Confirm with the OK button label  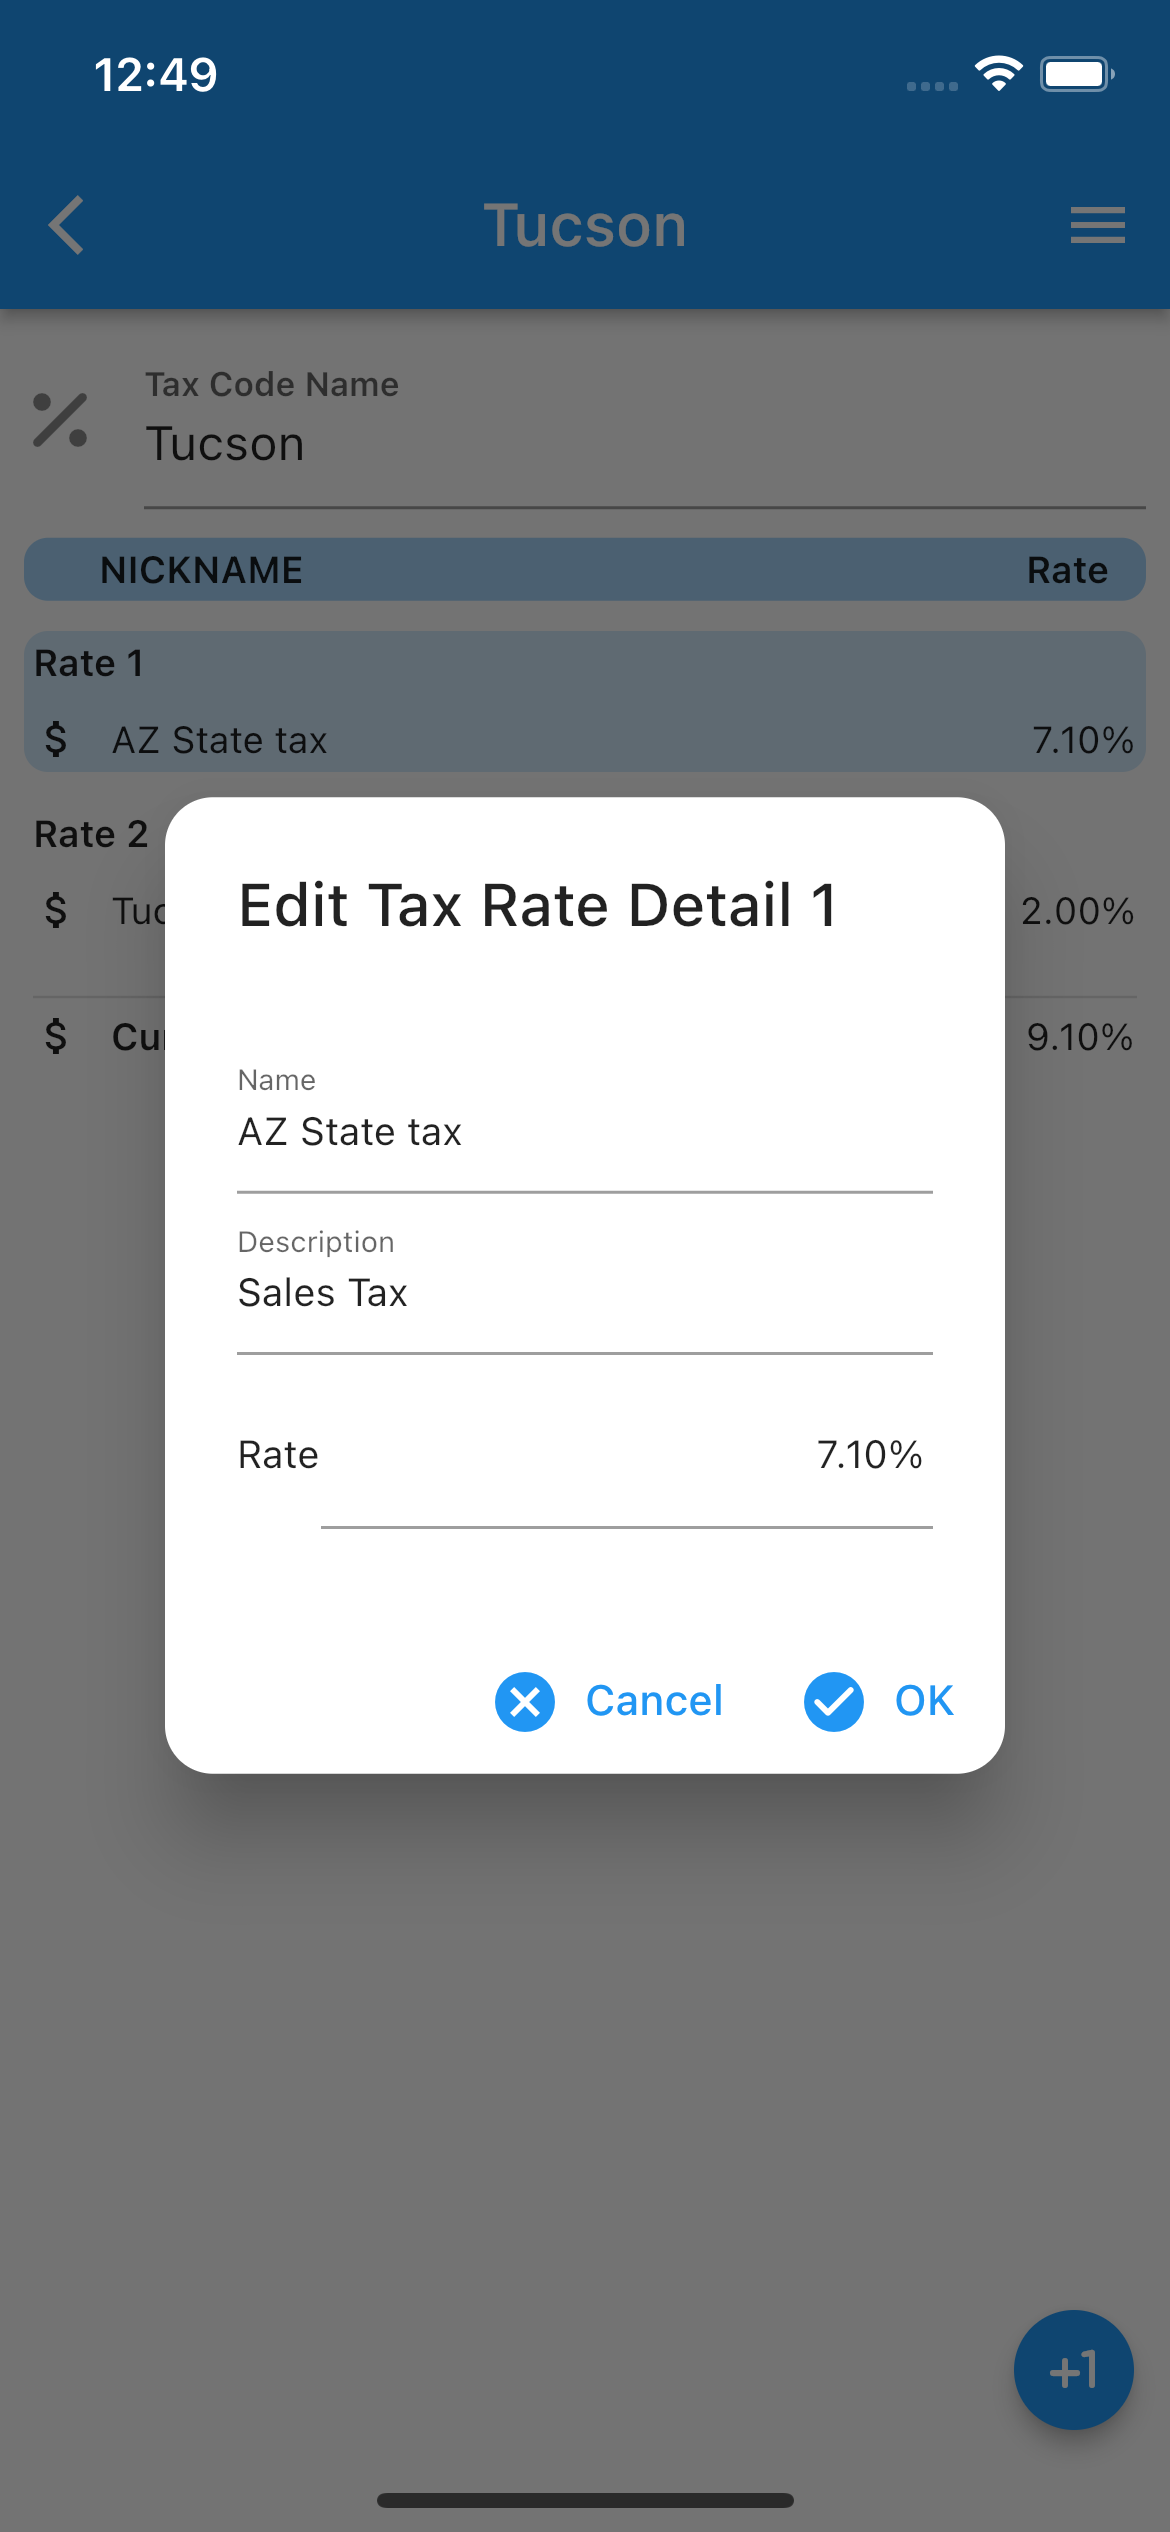point(924,1701)
